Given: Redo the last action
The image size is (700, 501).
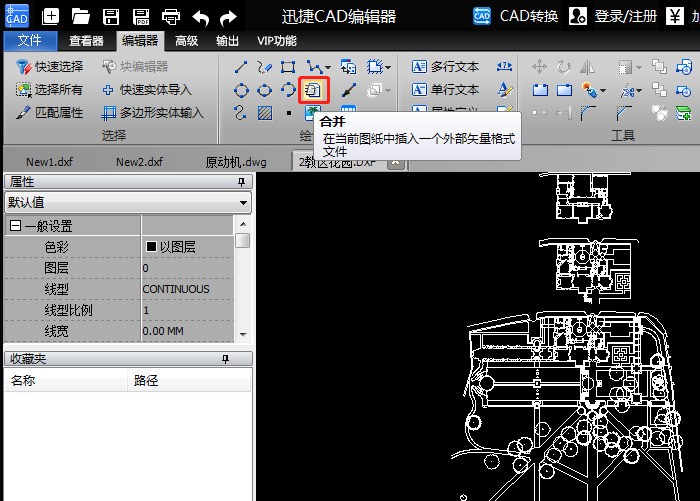Looking at the screenshot, I should click(x=229, y=18).
